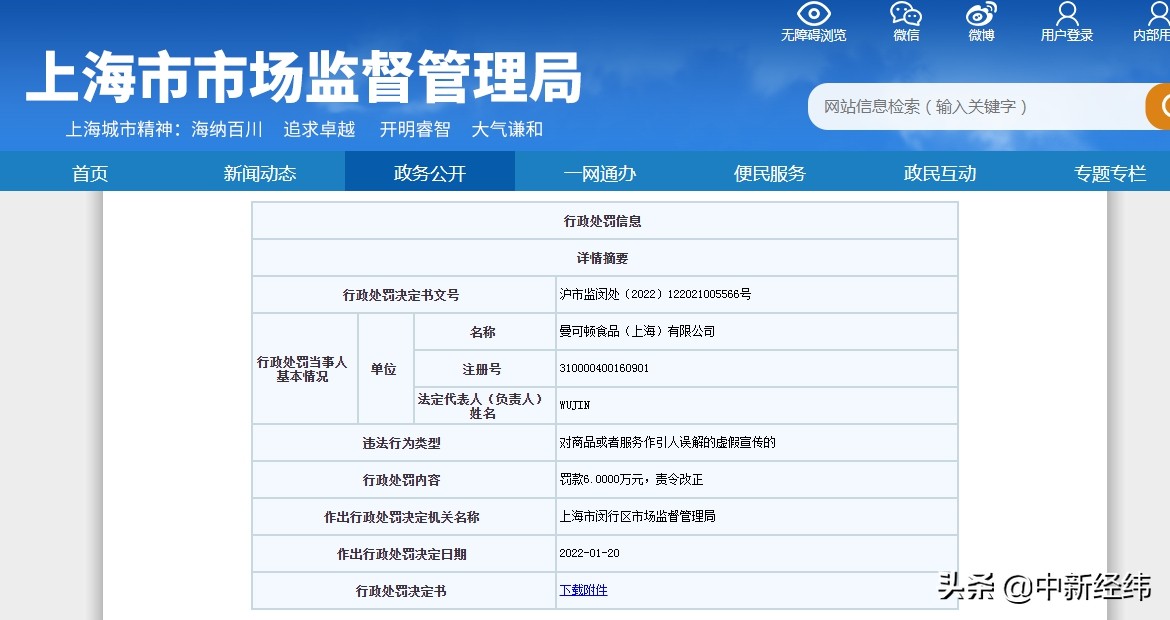Image resolution: width=1170 pixels, height=620 pixels.
Task: Click the 下载附件 download link
Action: [584, 590]
